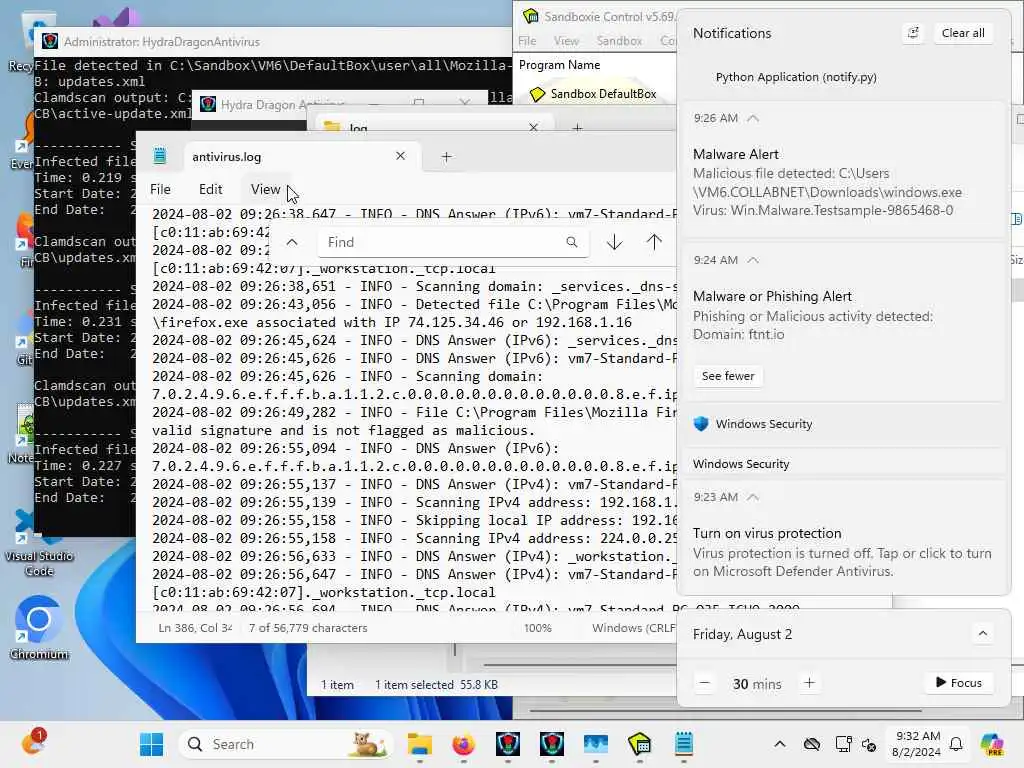Open the Edit menu in Notepad

[x=210, y=189]
